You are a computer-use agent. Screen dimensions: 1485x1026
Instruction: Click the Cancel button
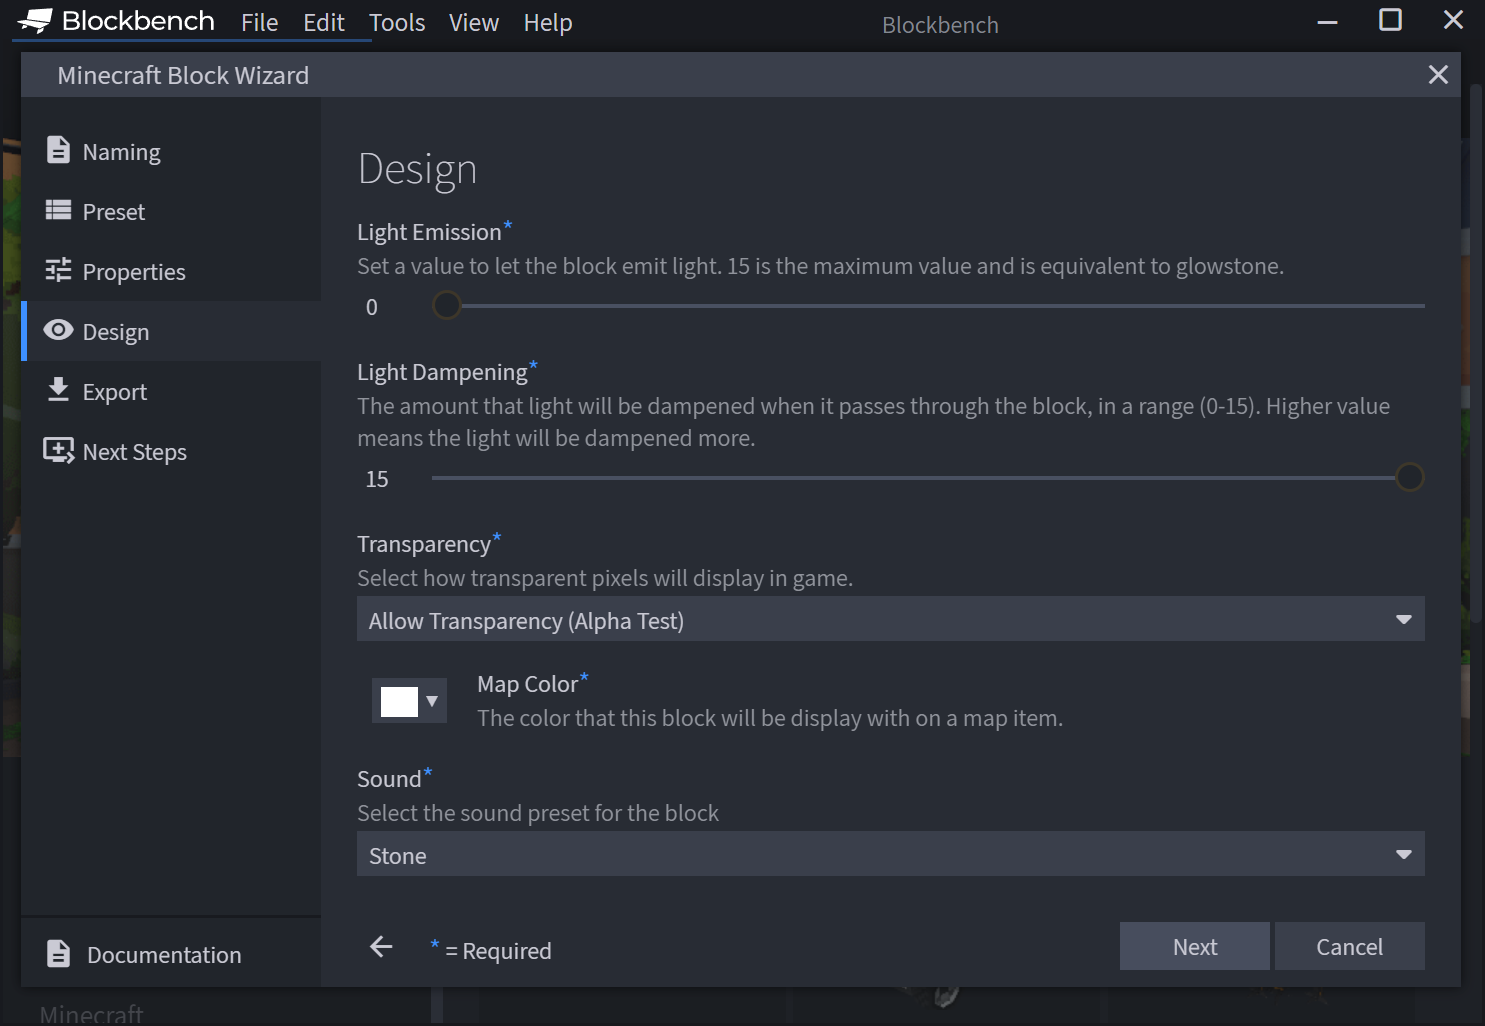(1350, 946)
